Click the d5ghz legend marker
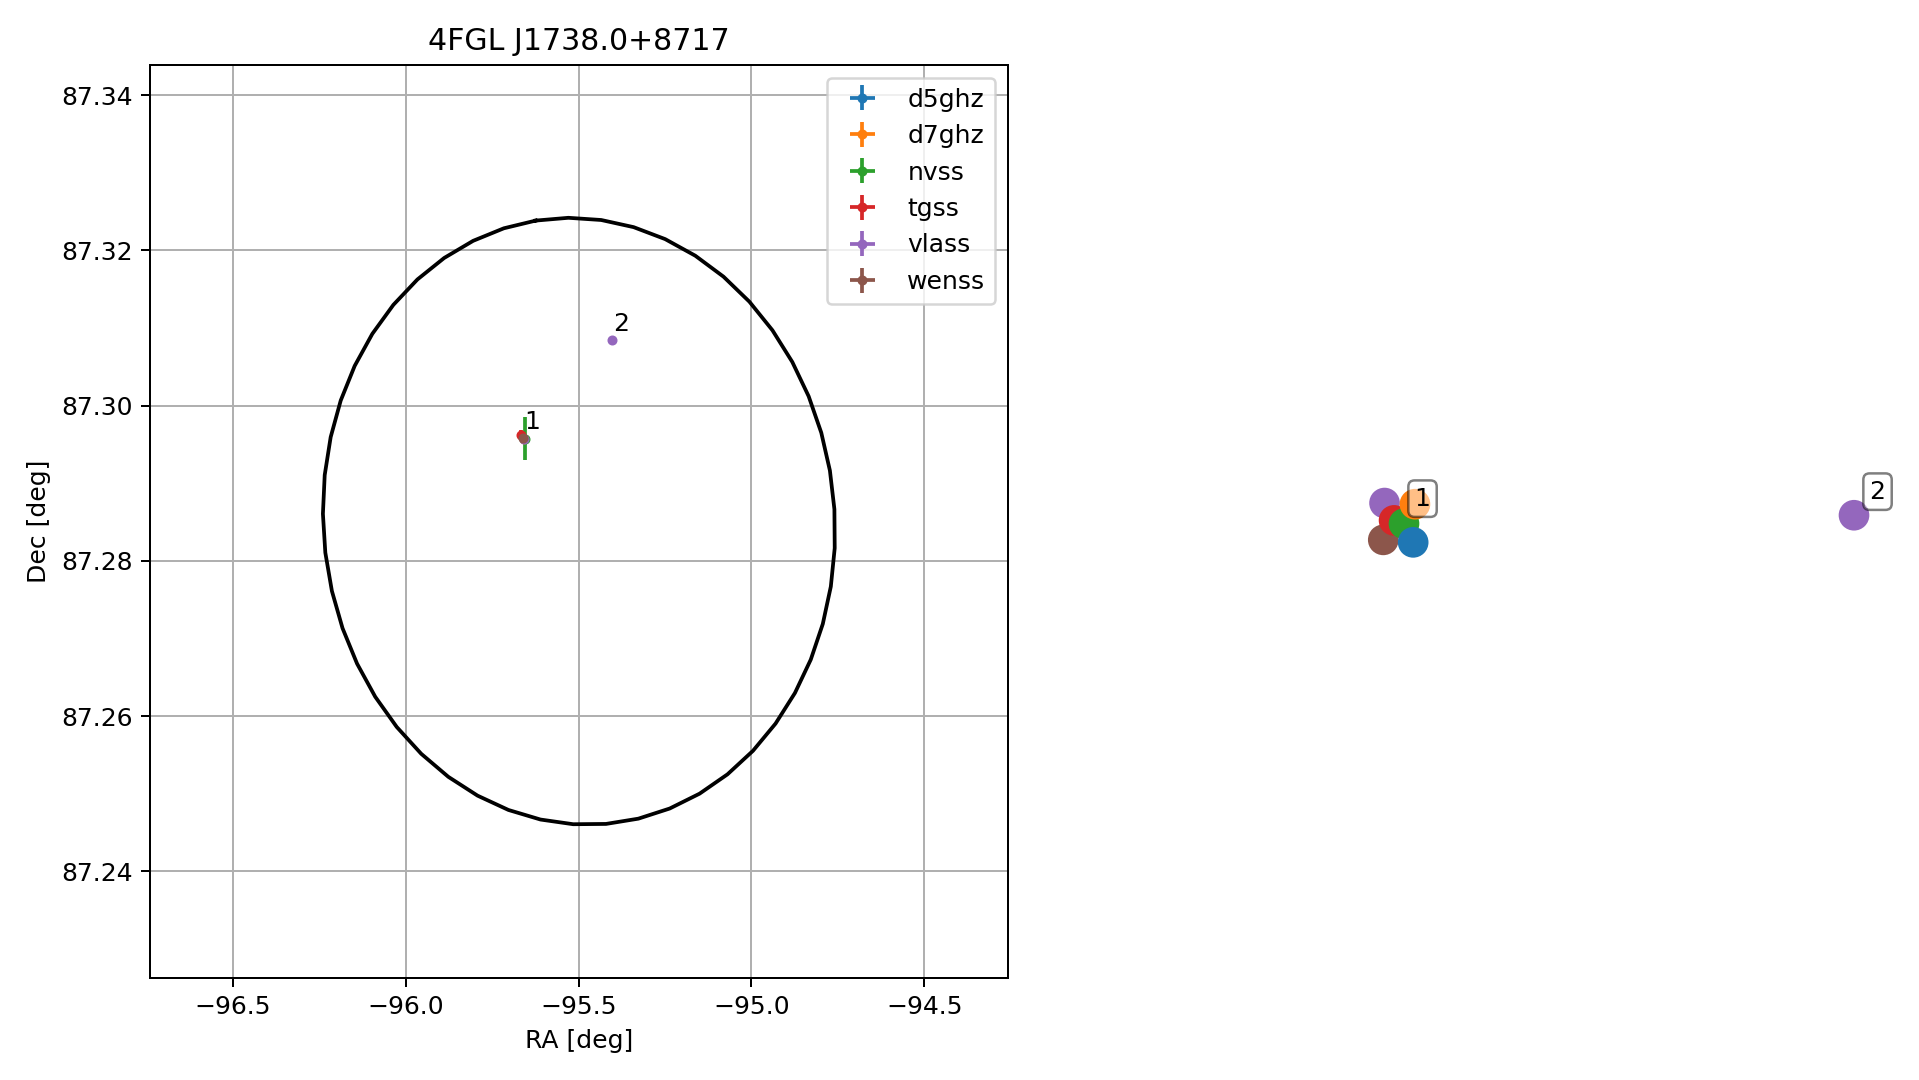The width and height of the screenshot is (1919, 1080). (x=861, y=98)
